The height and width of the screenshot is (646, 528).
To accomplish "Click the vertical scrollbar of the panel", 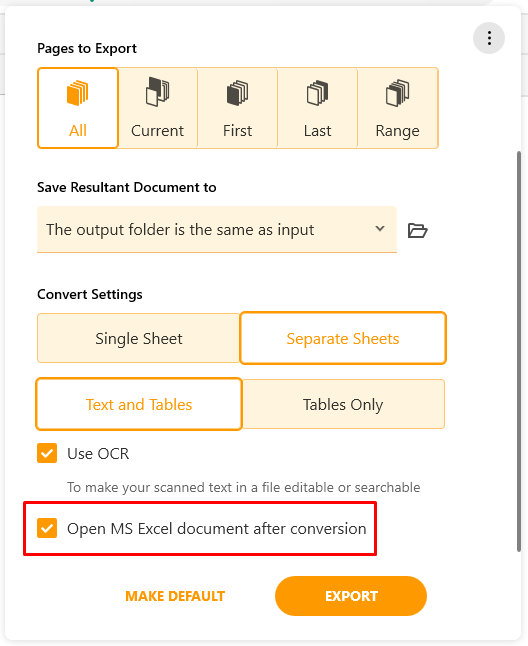I will pos(519,351).
